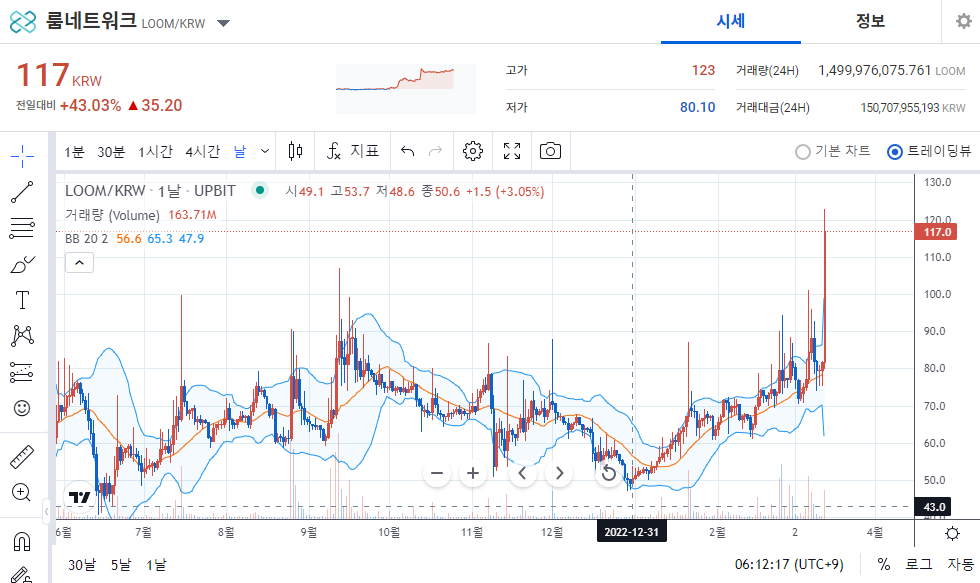Click the 거래량 (Volume) indicator label

tap(112, 215)
